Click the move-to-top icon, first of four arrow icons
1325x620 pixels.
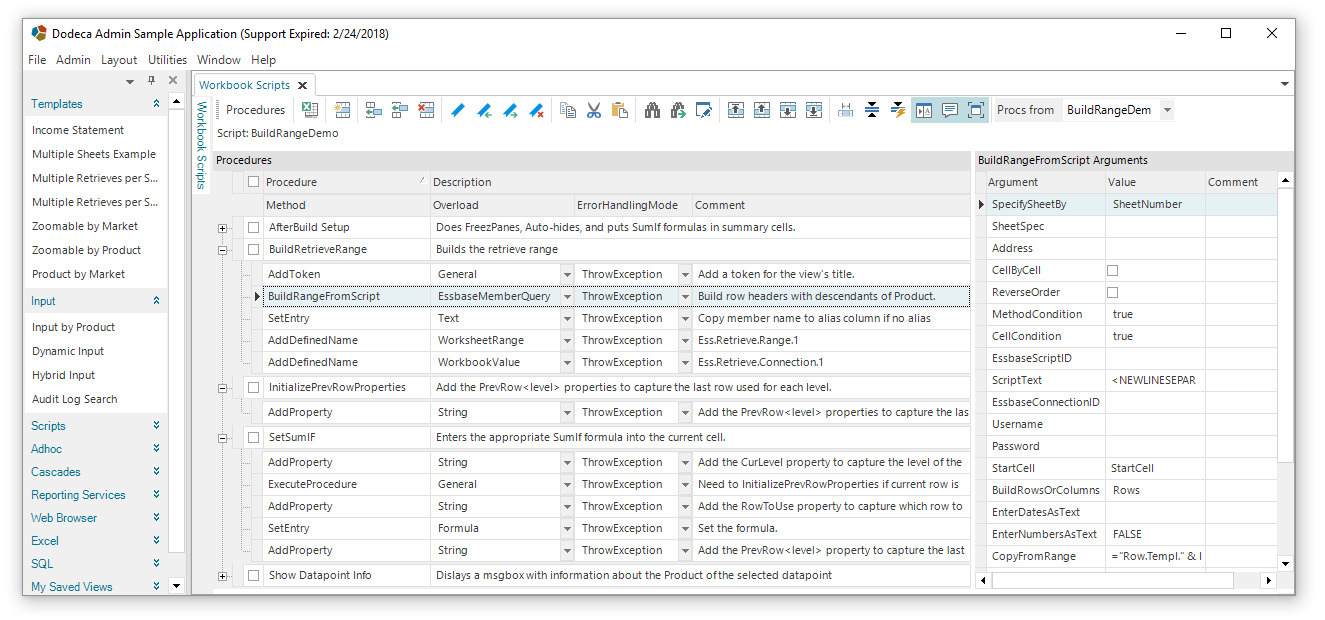[736, 110]
